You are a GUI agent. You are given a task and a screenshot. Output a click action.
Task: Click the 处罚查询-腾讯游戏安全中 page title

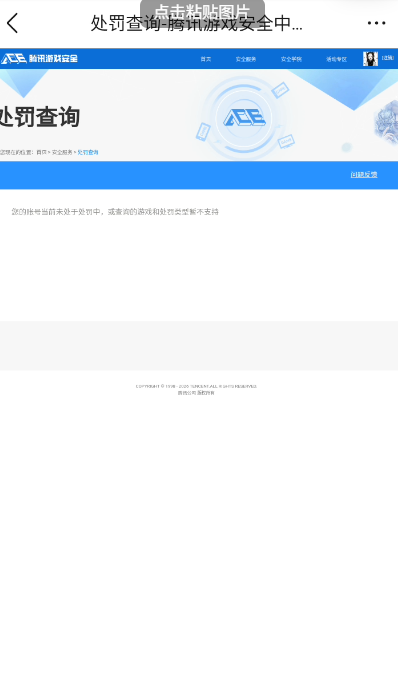(x=197, y=23)
